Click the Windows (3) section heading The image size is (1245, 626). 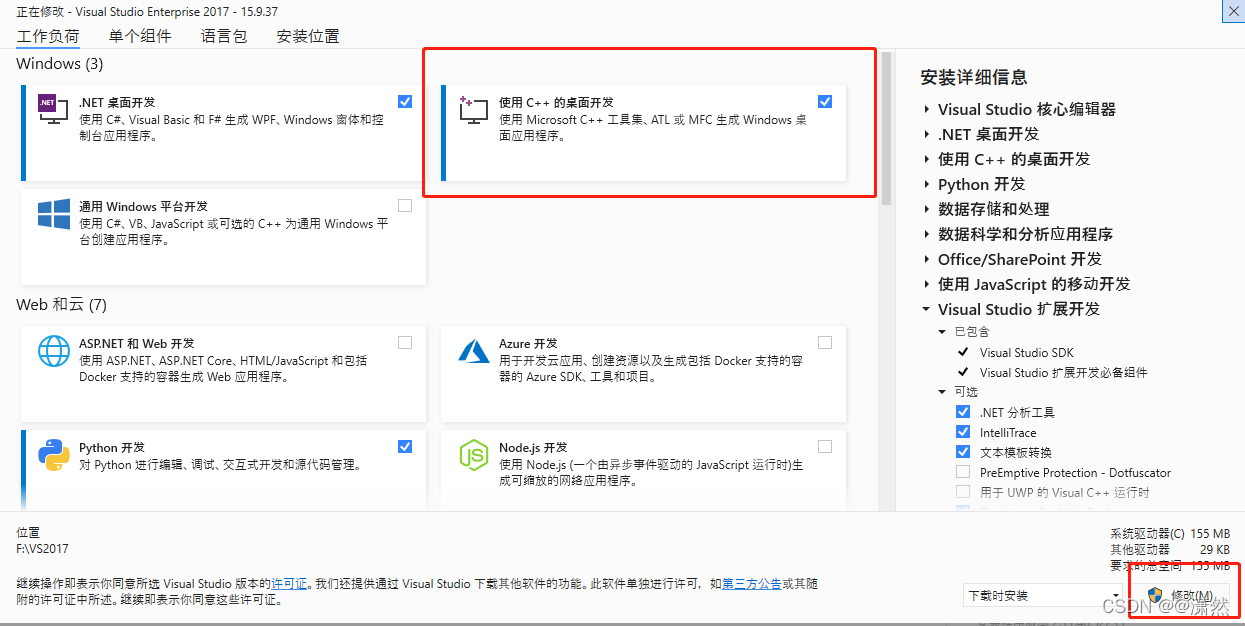click(60, 63)
